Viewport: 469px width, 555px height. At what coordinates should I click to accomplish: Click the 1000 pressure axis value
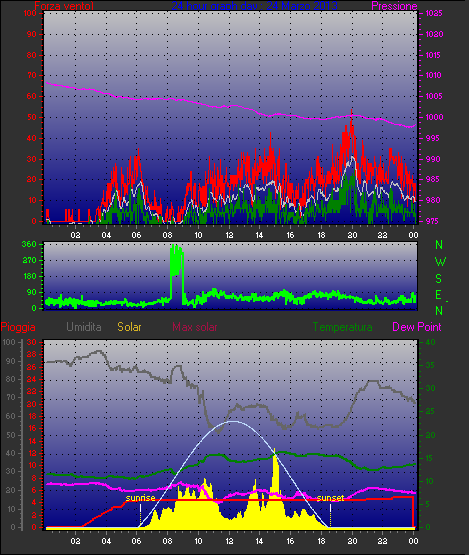434,117
